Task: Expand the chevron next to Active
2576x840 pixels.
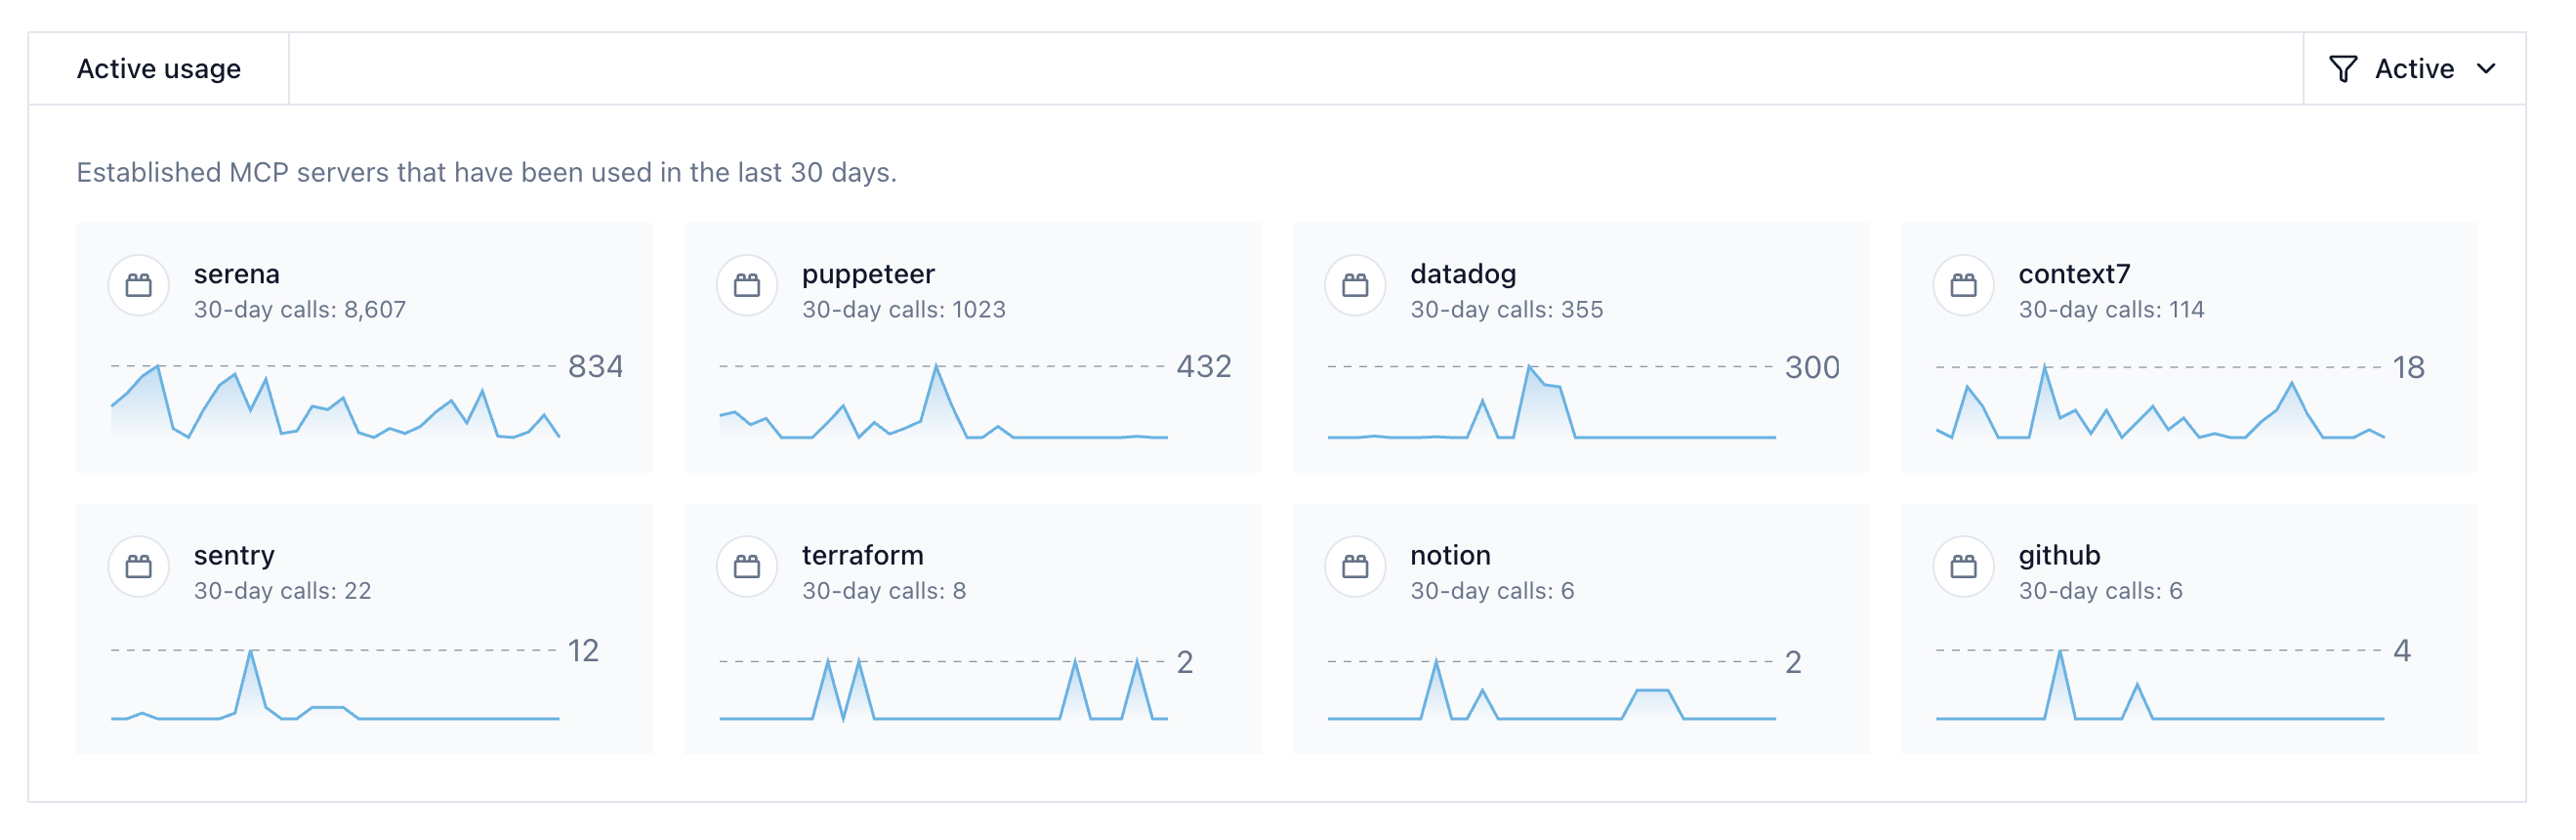Action: [x=2485, y=69]
